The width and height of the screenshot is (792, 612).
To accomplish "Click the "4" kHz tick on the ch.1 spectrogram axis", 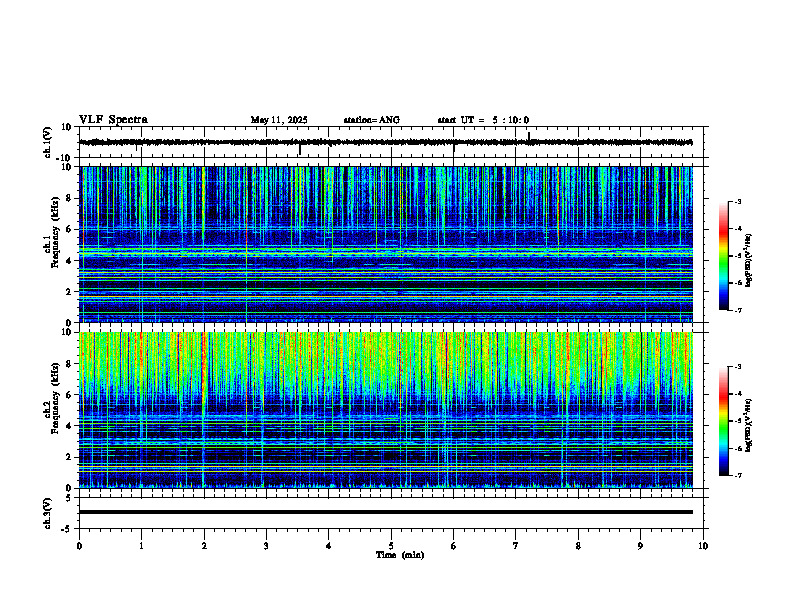I will (70, 261).
